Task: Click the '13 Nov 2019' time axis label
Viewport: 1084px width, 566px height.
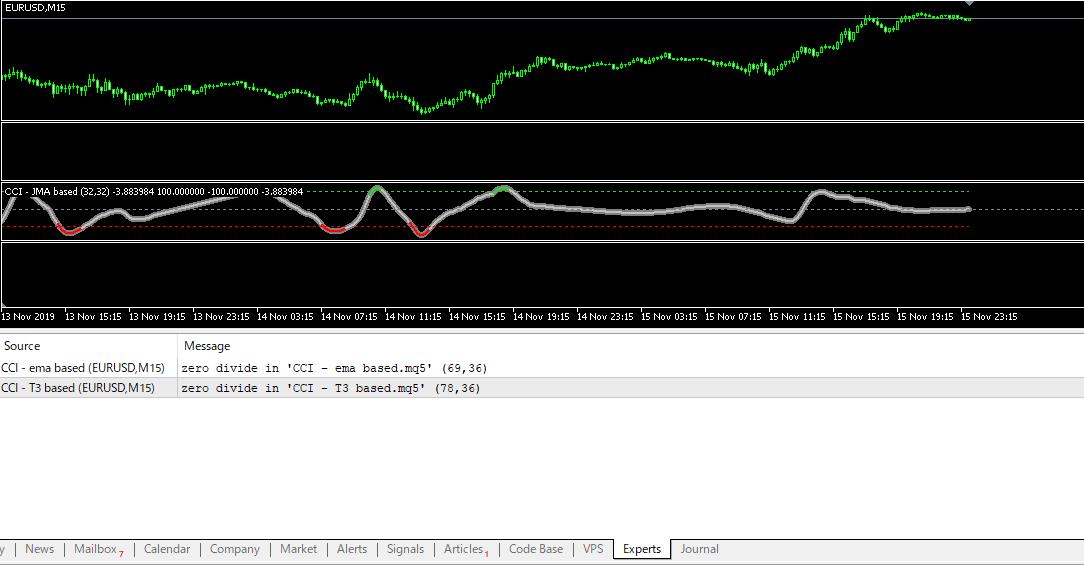Action: click(28, 317)
